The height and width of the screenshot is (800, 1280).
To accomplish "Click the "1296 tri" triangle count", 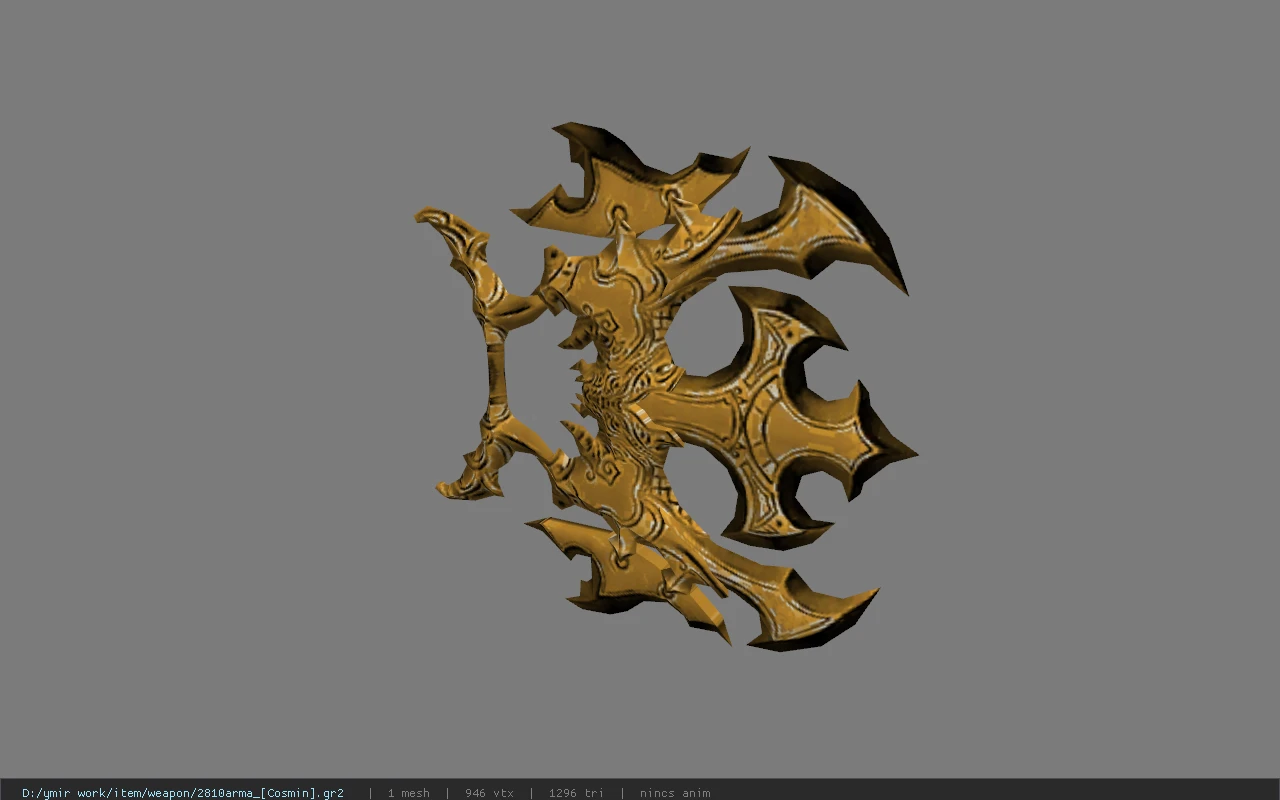I will click(576, 793).
